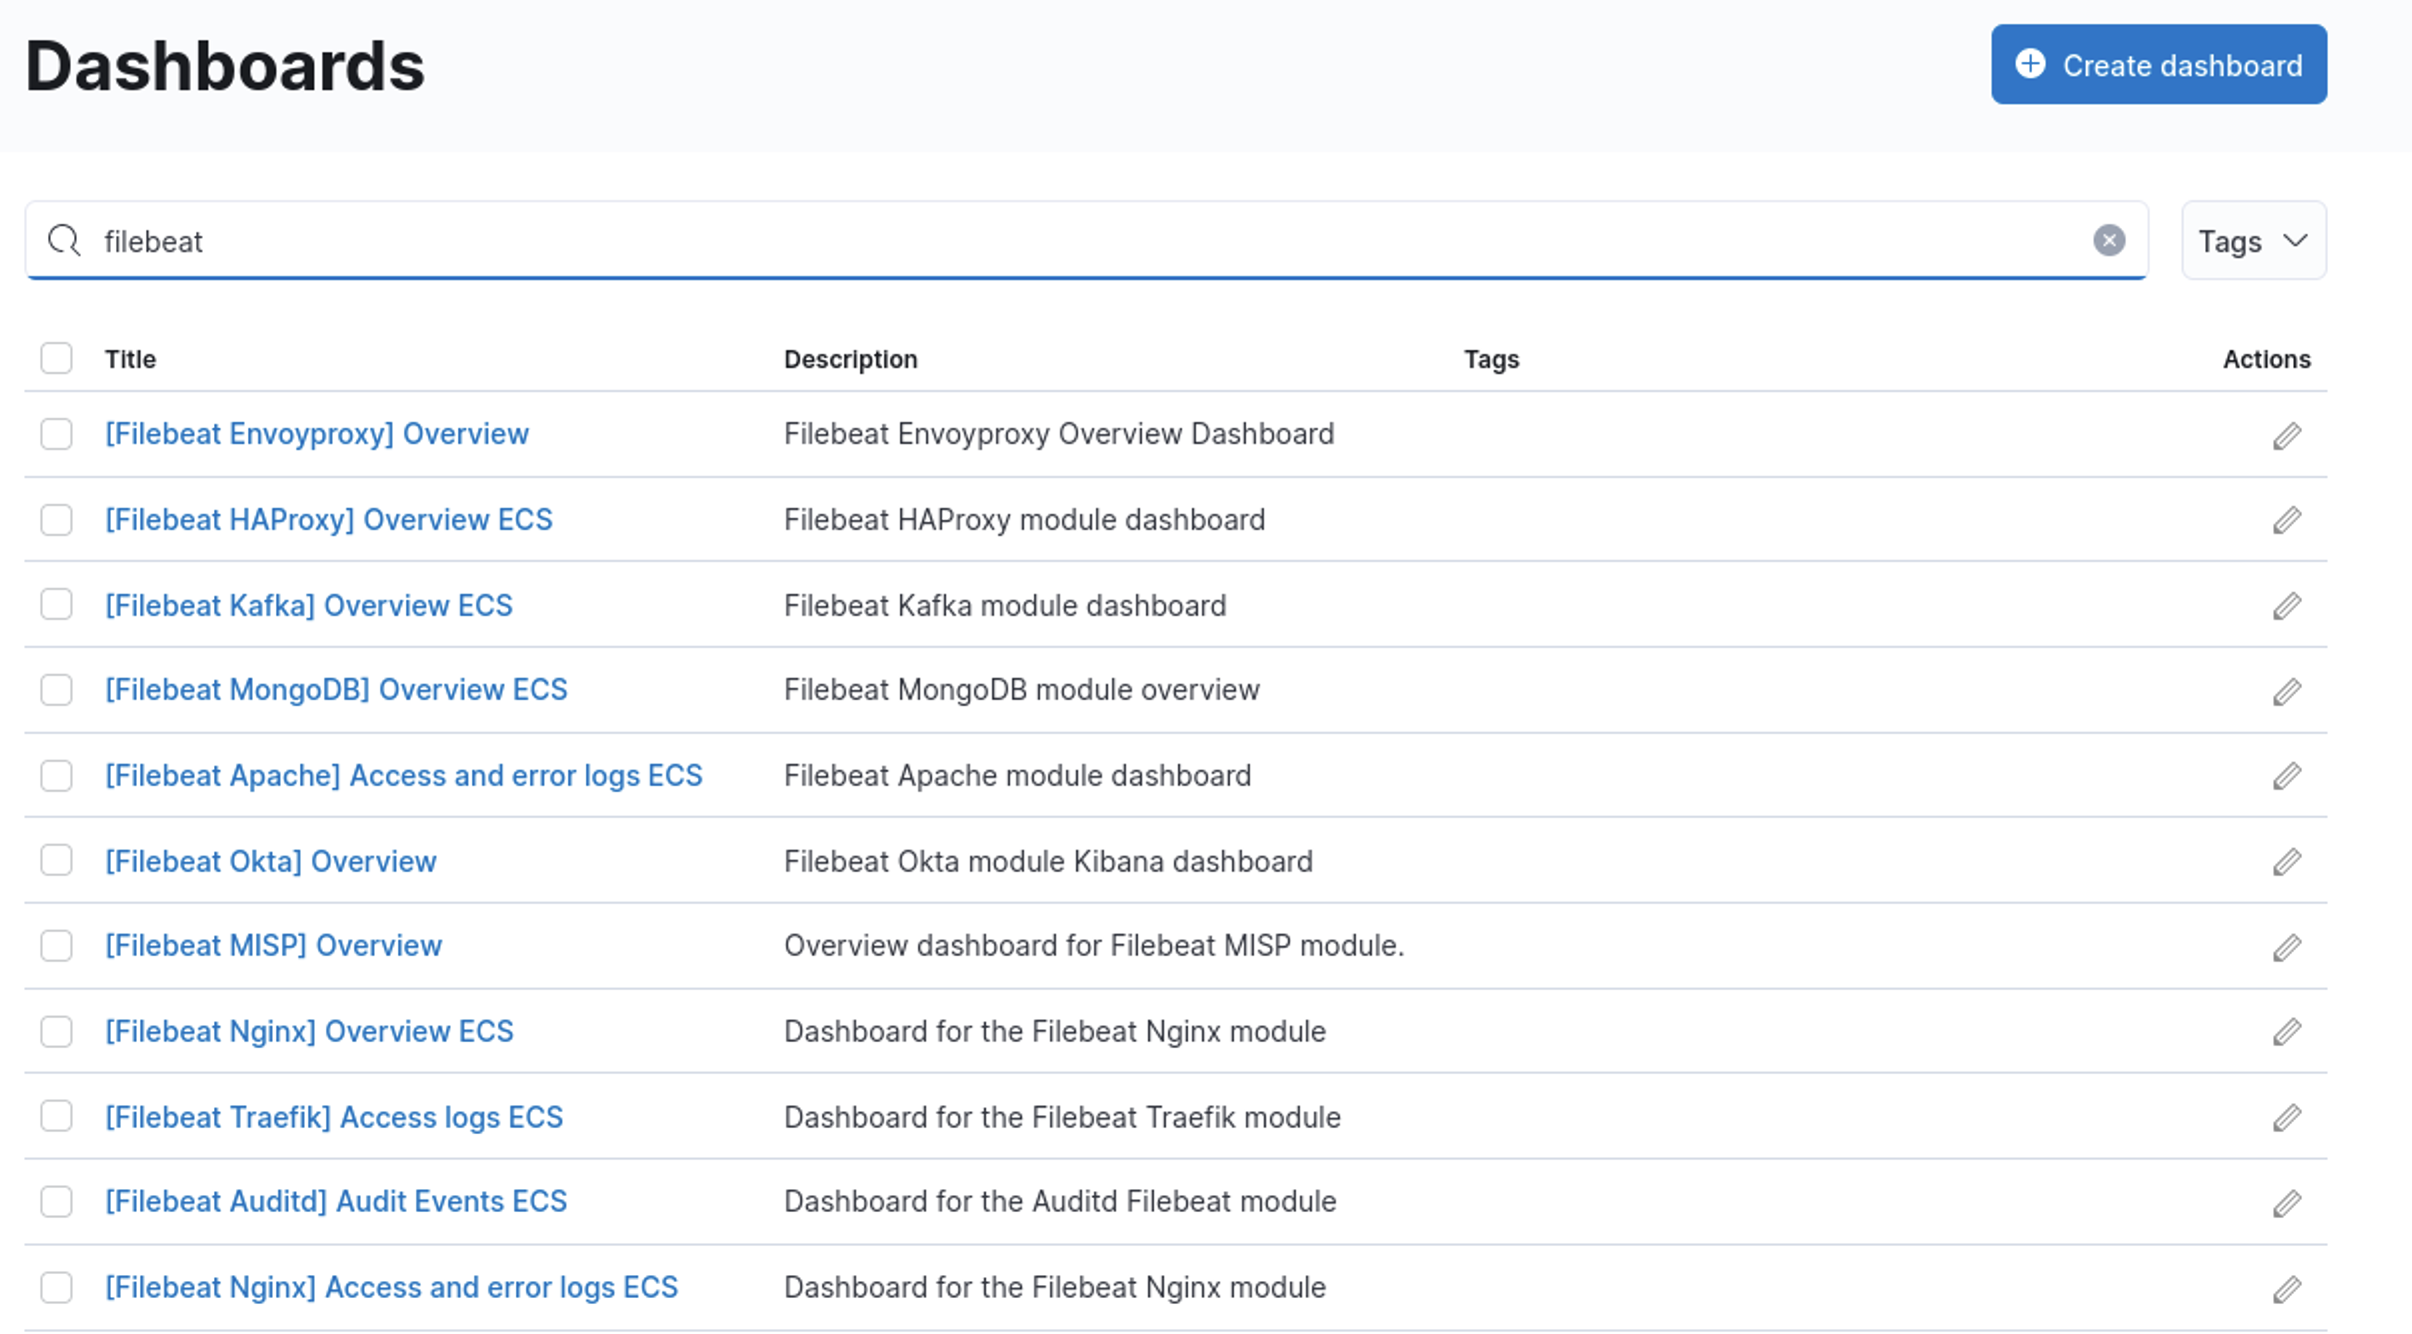Click edit icon for Filebeat MISP Overview
The height and width of the screenshot is (1334, 2412).
coord(2286,946)
